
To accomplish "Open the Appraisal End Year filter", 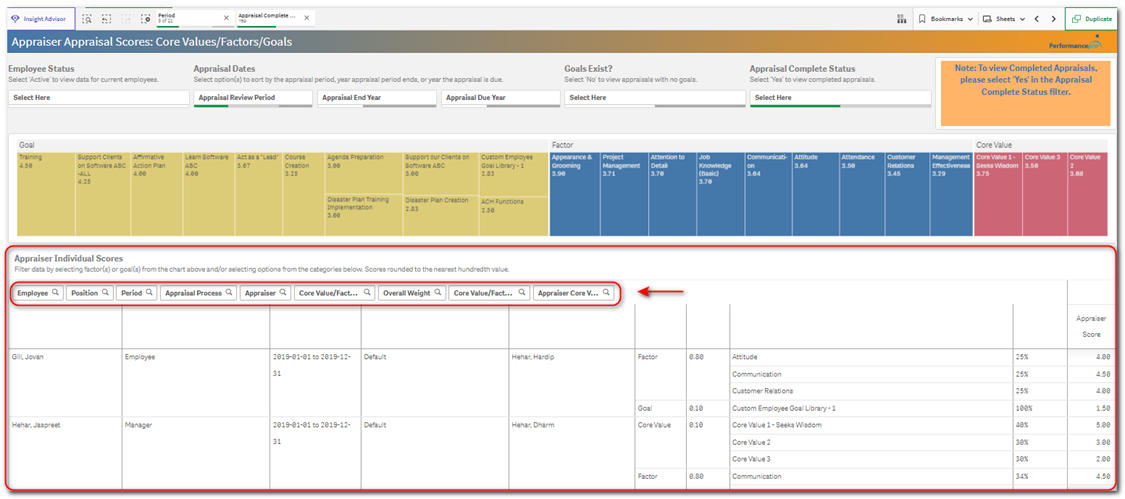I will tap(377, 98).
